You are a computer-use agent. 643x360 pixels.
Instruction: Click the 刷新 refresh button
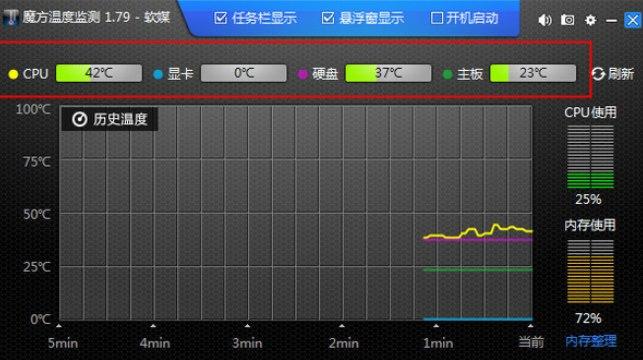[613, 74]
